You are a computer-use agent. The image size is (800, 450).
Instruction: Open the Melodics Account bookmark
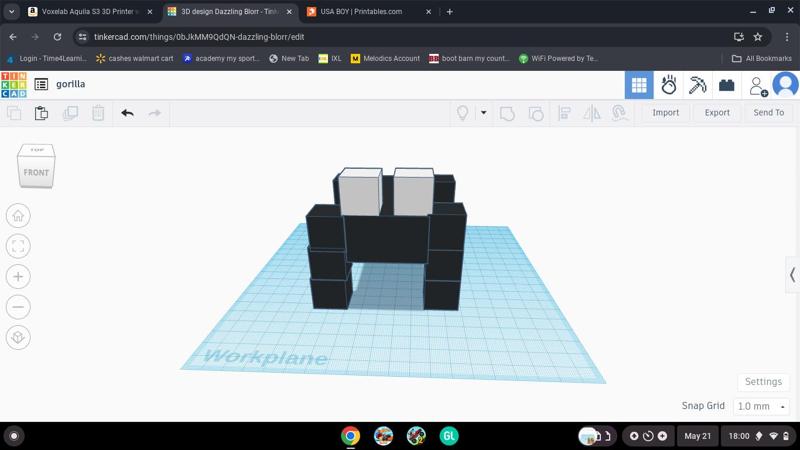[385, 59]
